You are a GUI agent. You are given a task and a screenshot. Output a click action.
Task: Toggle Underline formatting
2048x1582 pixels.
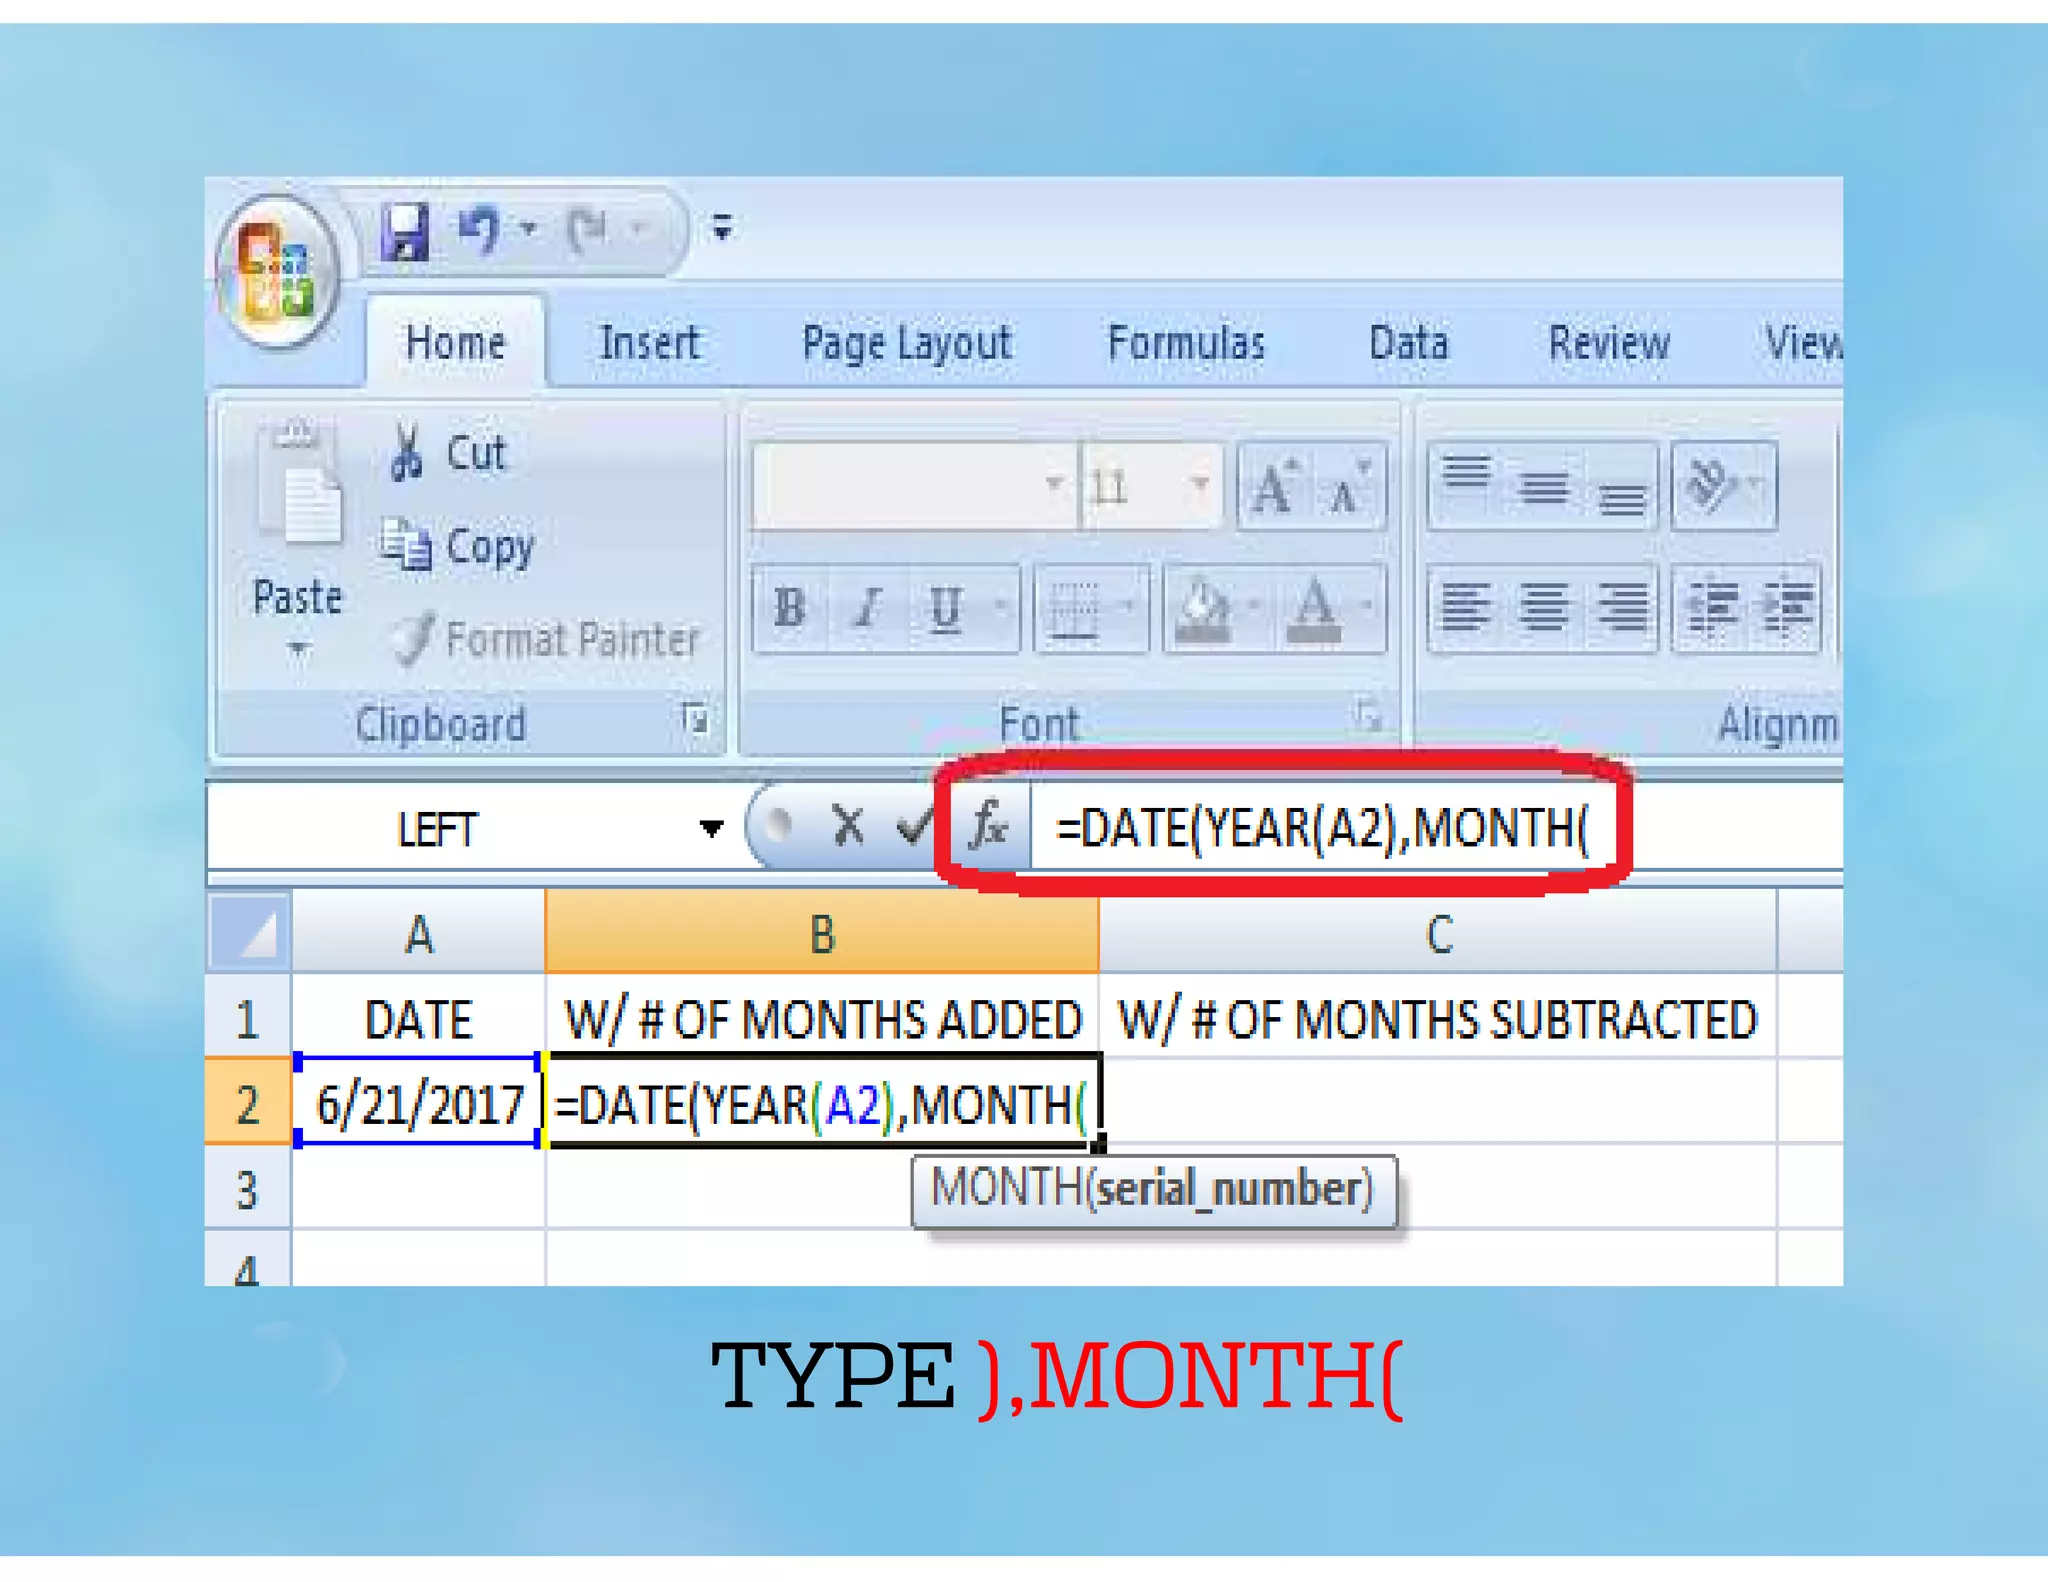tap(945, 607)
